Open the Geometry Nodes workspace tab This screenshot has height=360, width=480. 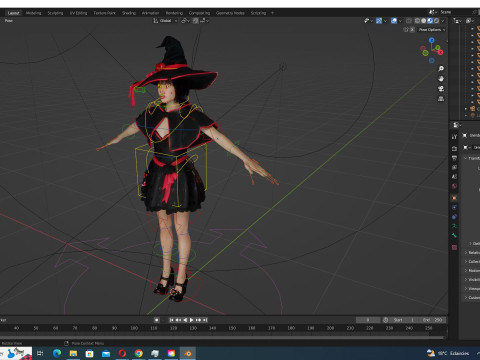click(230, 13)
